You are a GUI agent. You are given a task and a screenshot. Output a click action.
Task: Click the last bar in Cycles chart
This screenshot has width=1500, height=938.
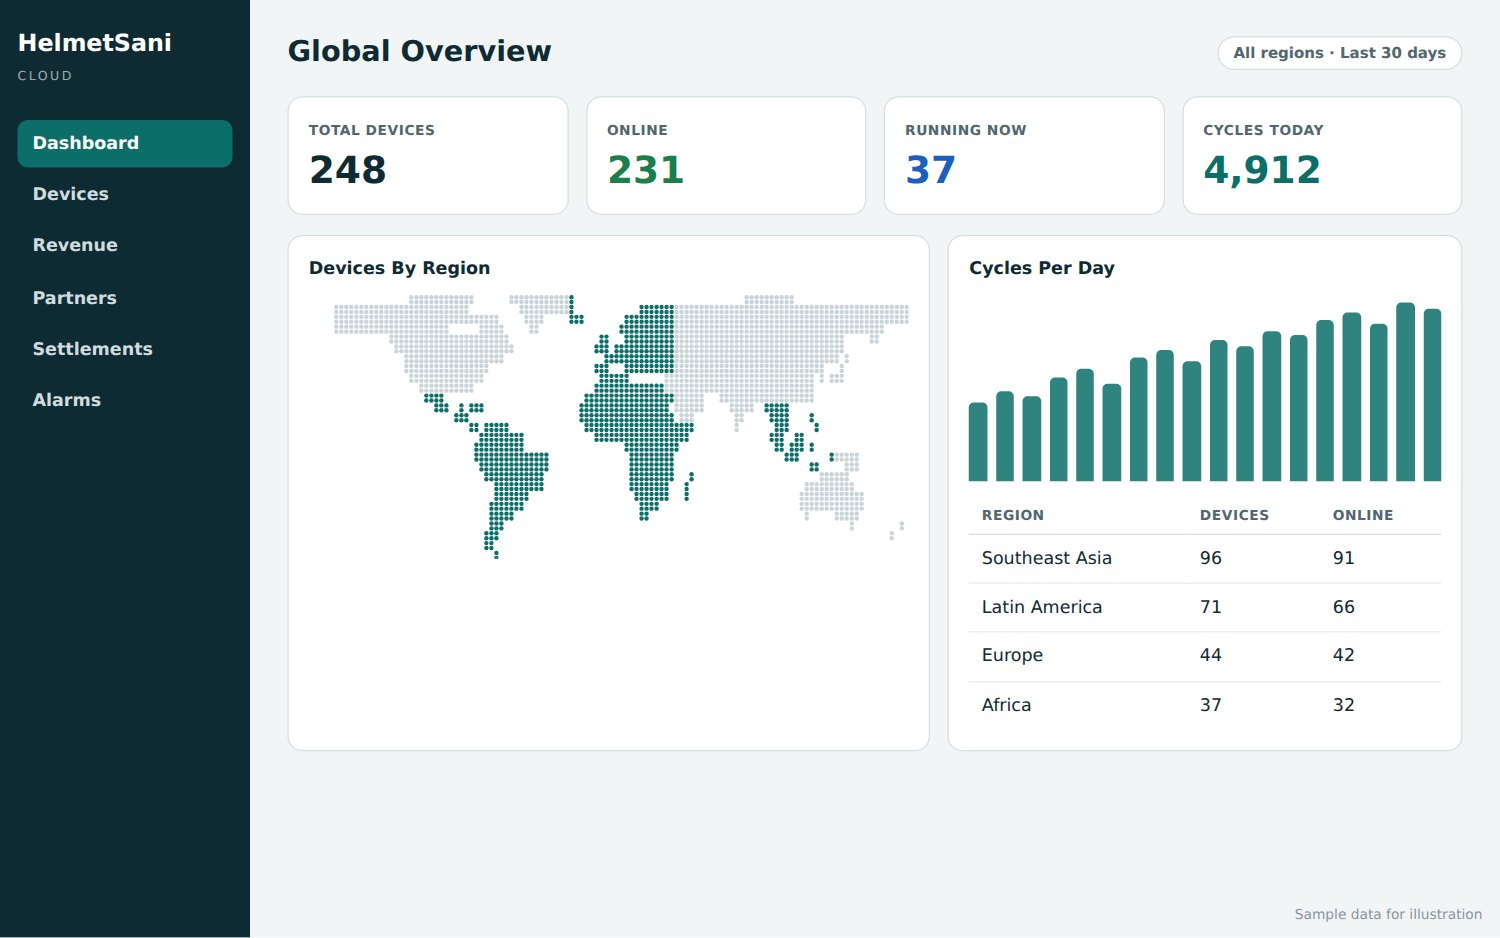[1432, 395]
